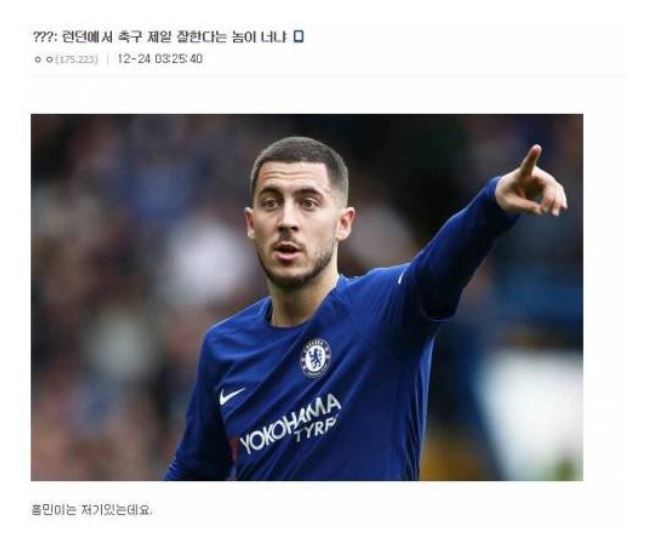This screenshot has height=550, width=647.
Task: Click the TYRES text below YOKOHAMA
Action: point(315,427)
